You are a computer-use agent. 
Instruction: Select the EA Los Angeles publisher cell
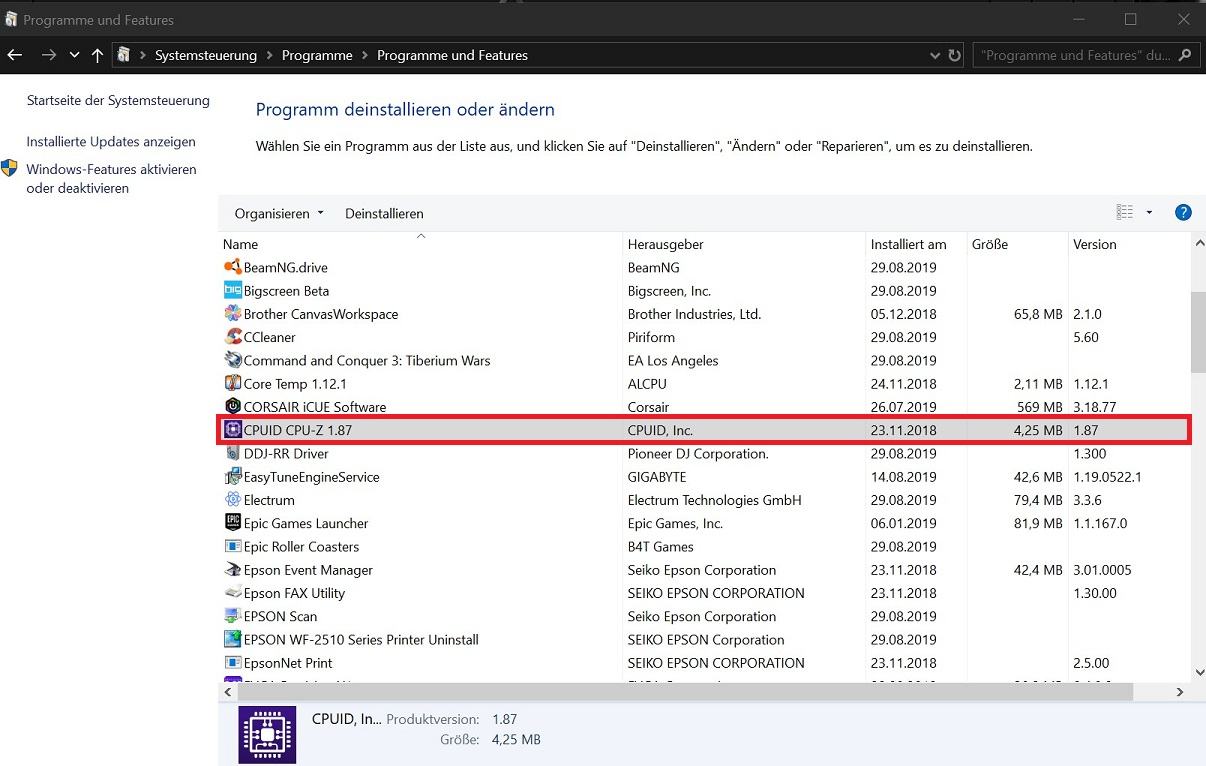(x=673, y=361)
